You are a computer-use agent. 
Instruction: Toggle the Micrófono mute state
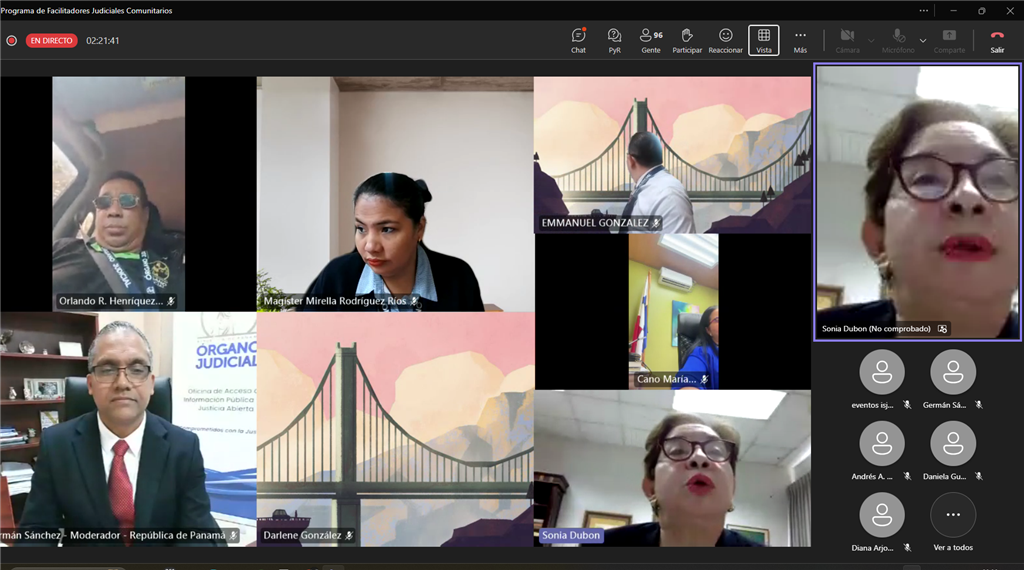[898, 40]
